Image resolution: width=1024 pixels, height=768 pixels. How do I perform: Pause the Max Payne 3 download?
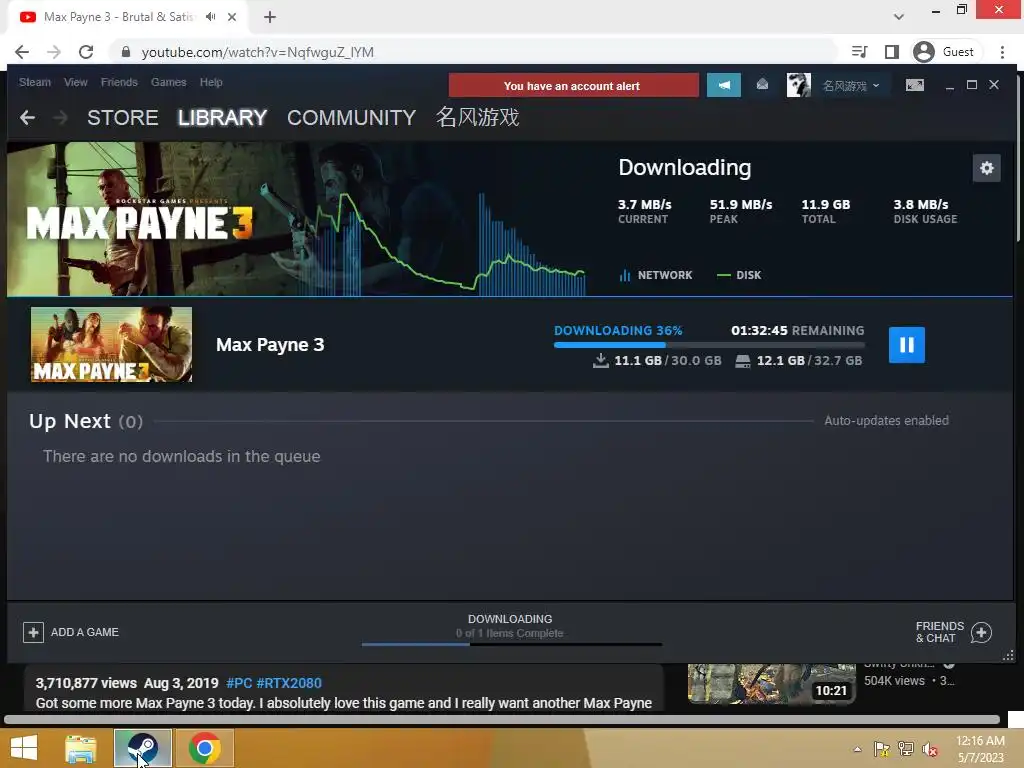coord(906,345)
